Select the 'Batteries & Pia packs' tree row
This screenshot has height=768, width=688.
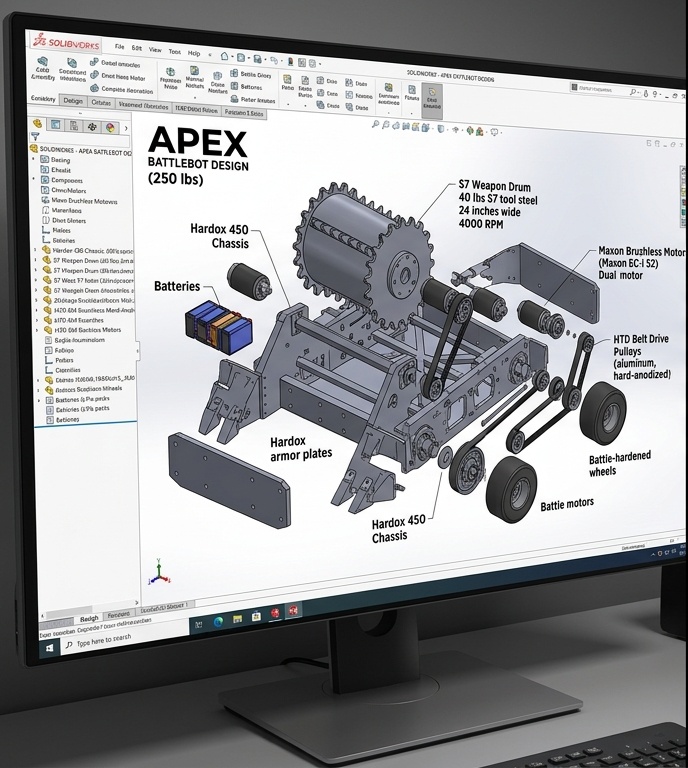77,400
